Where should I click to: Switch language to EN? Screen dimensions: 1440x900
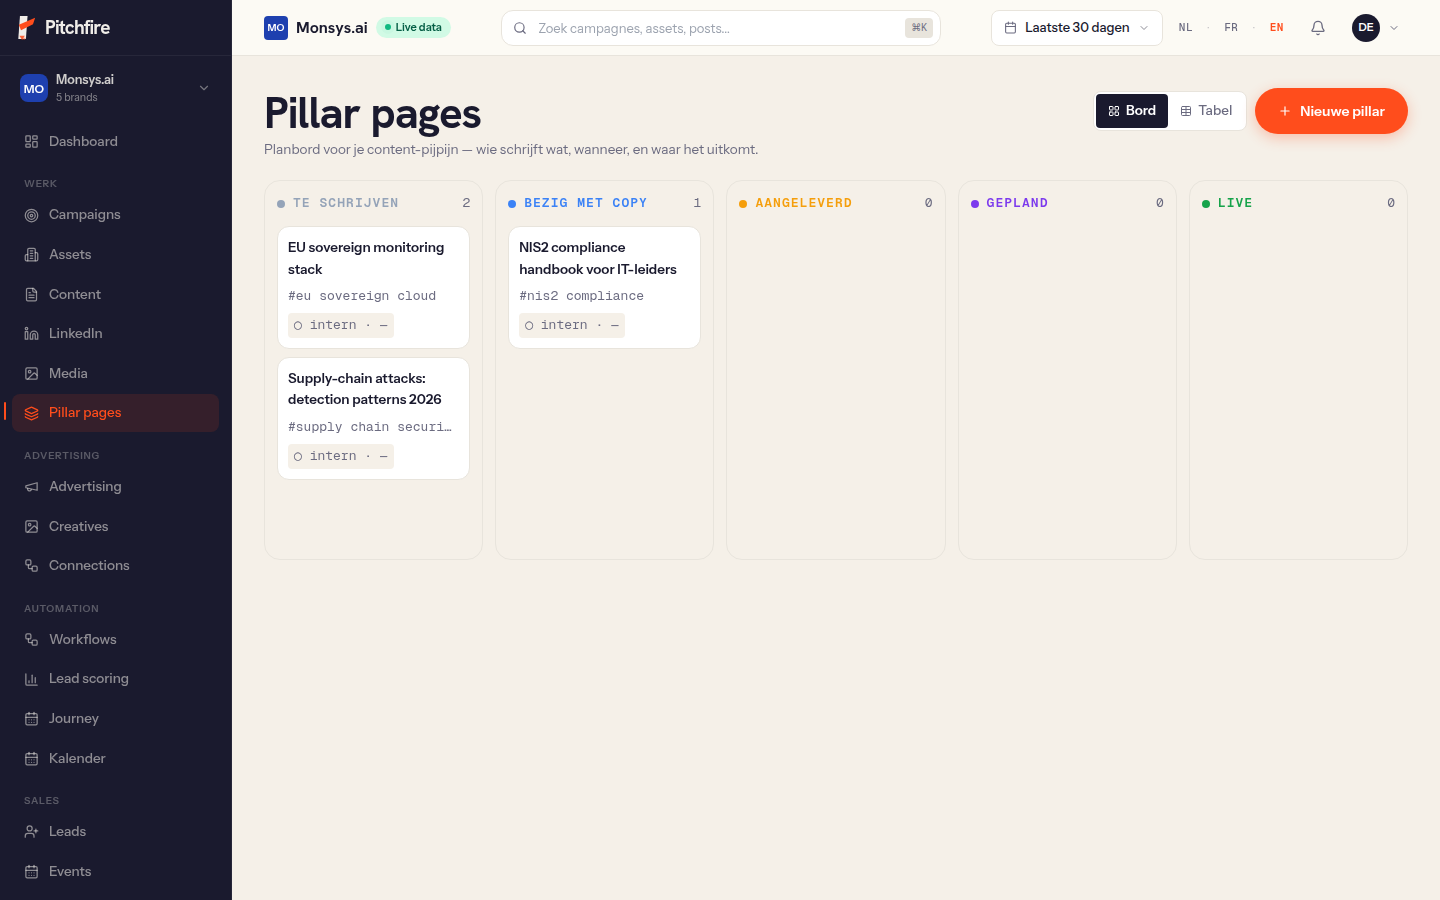(1277, 28)
